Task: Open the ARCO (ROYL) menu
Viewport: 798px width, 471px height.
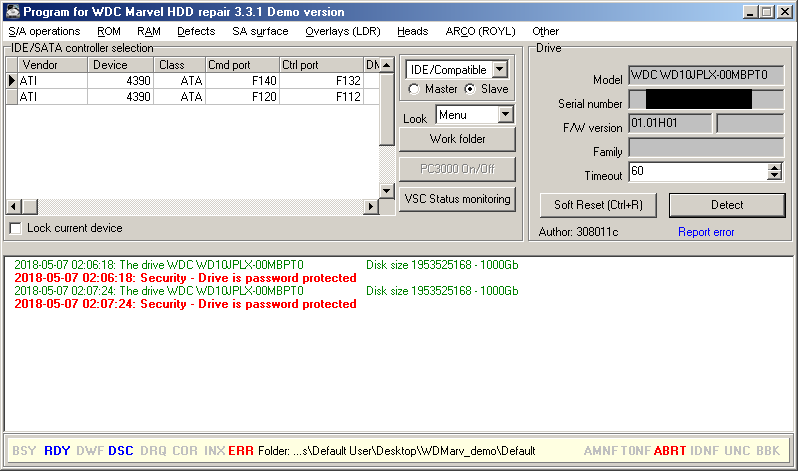Action: 480,32
